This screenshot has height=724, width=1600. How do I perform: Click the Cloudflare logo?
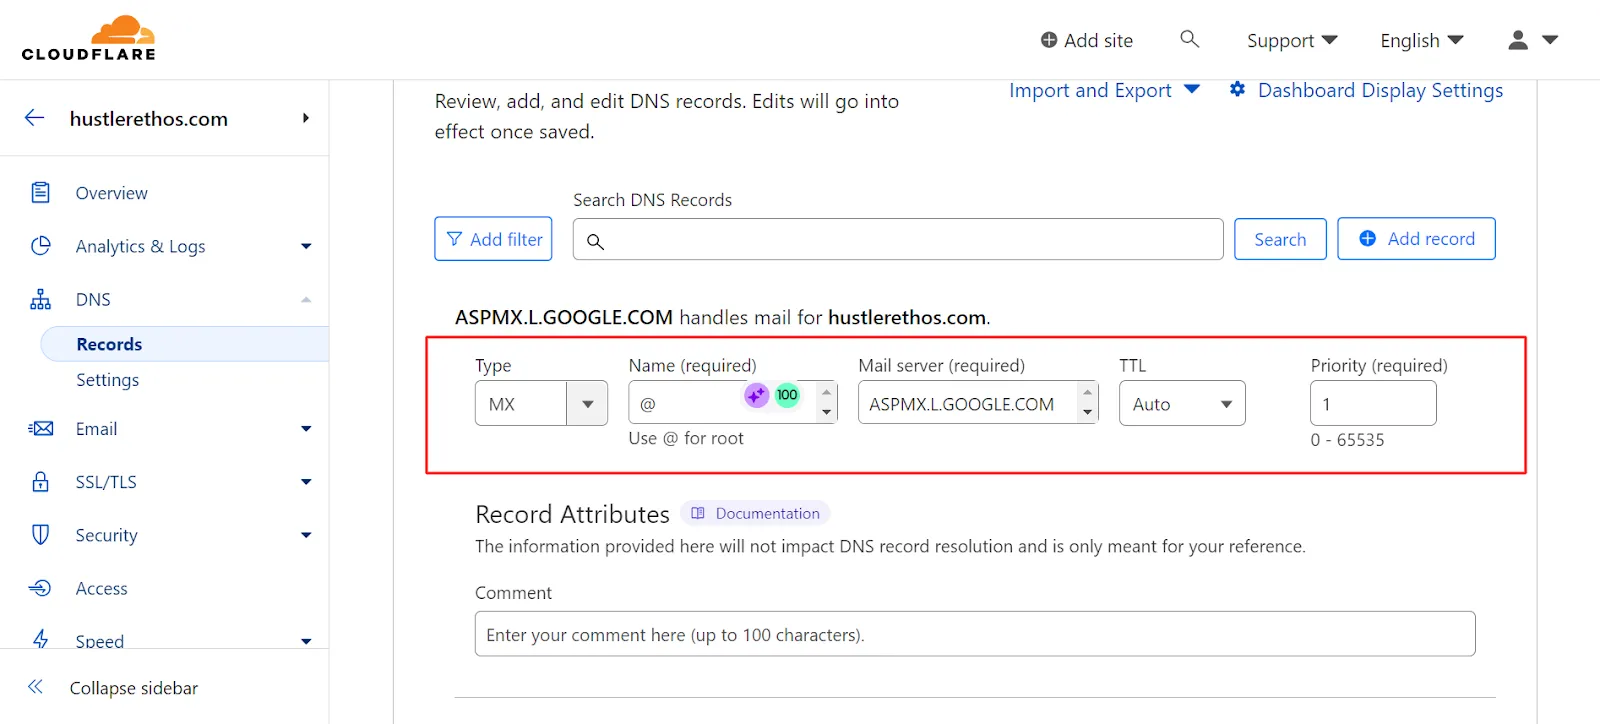click(x=89, y=39)
